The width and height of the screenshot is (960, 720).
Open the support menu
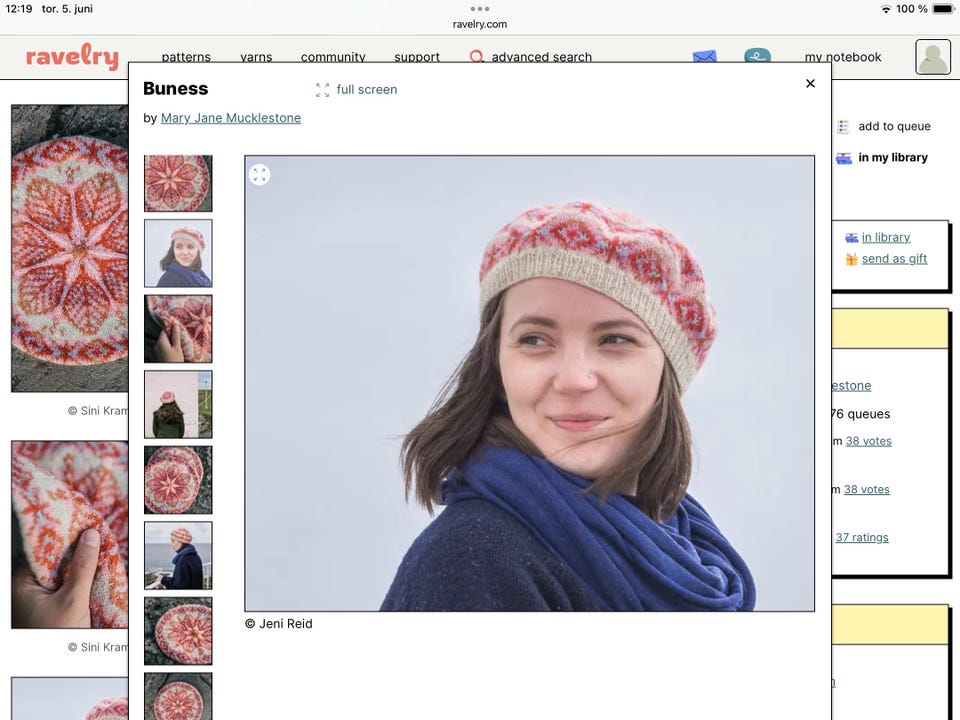pyautogui.click(x=417, y=56)
